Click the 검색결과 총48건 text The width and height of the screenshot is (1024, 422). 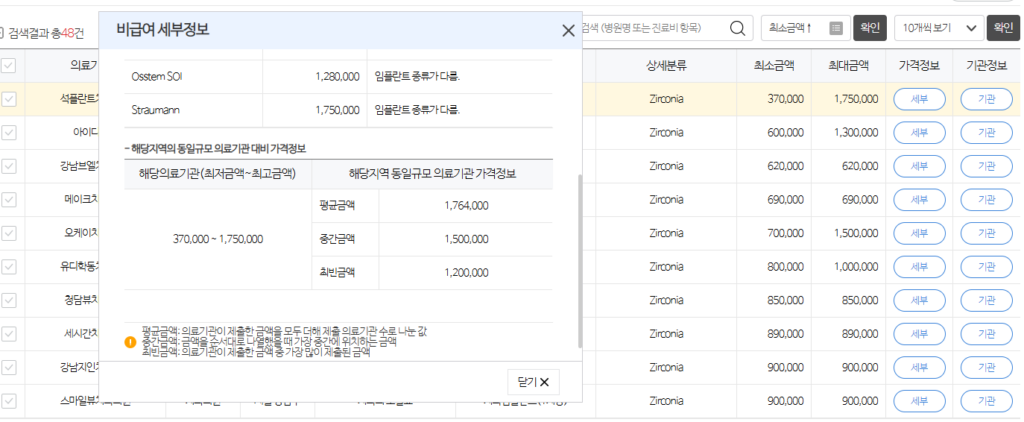[x=46, y=31]
